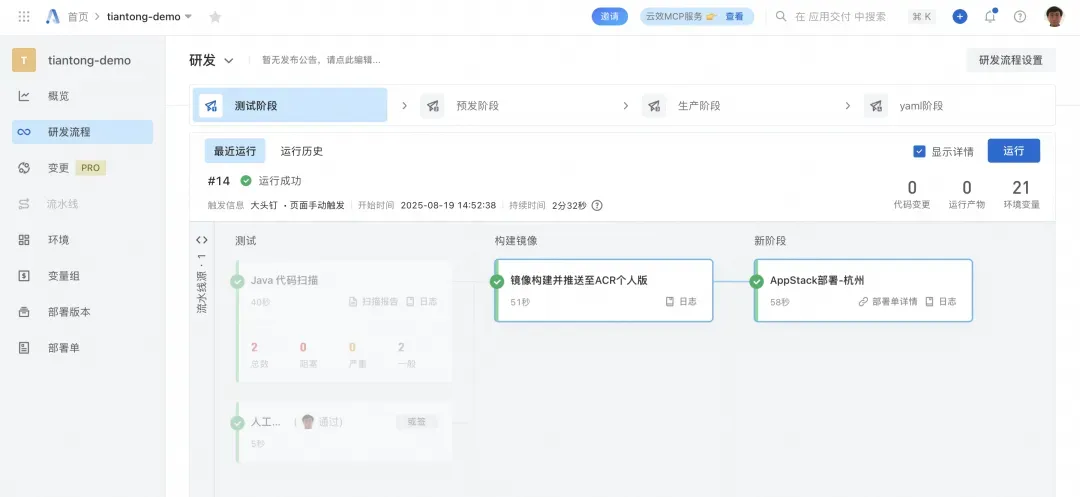1080x497 pixels.
Task: Click the duration help icon beside 2分32秒
Action: pyautogui.click(x=597, y=205)
